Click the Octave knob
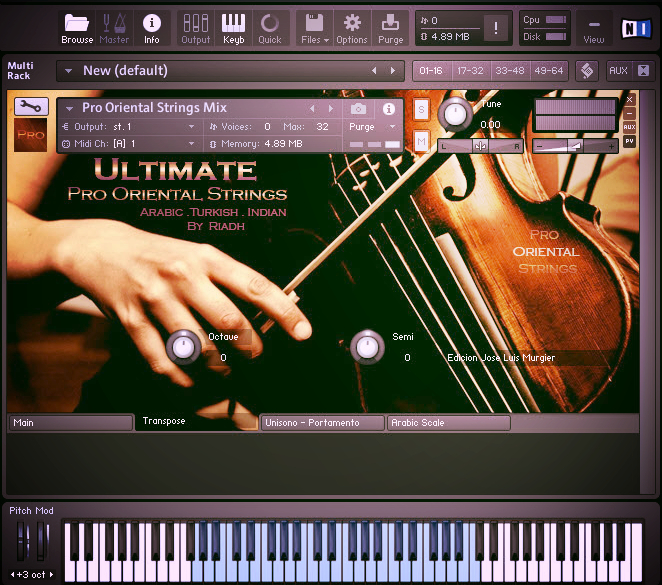Viewport: 662px width, 585px height. (183, 347)
